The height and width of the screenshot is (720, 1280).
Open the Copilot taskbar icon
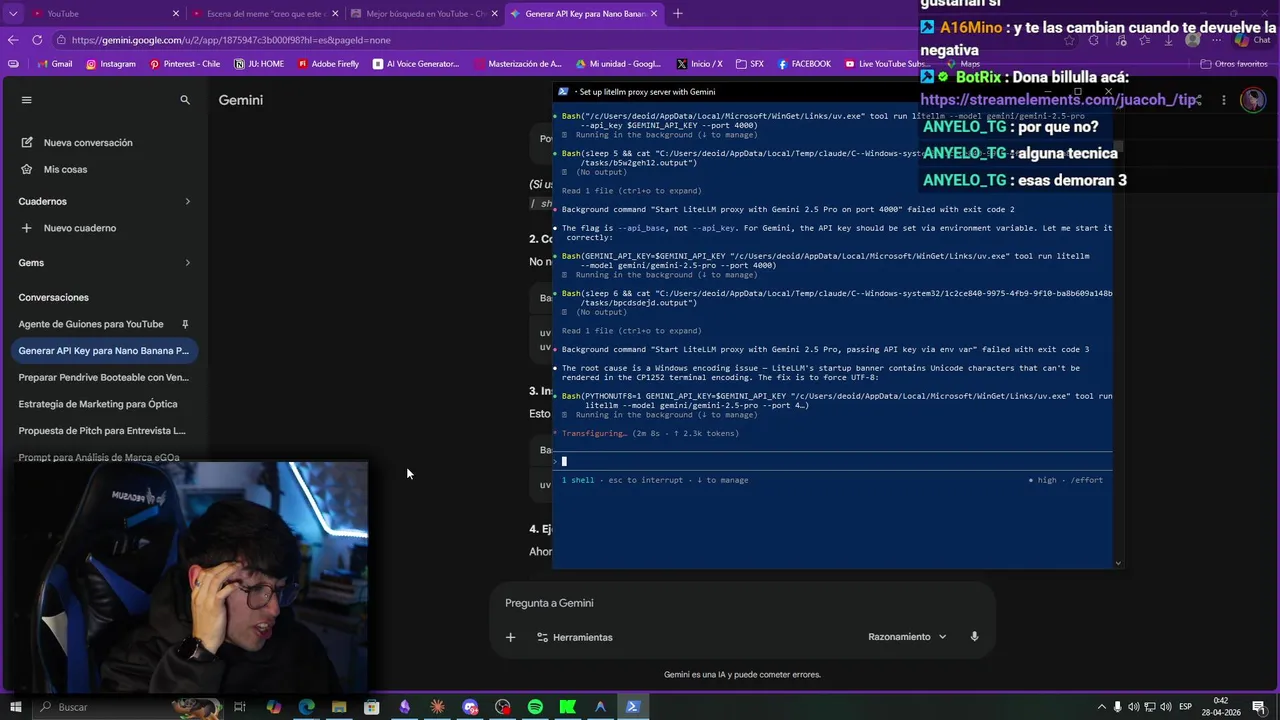tap(273, 707)
